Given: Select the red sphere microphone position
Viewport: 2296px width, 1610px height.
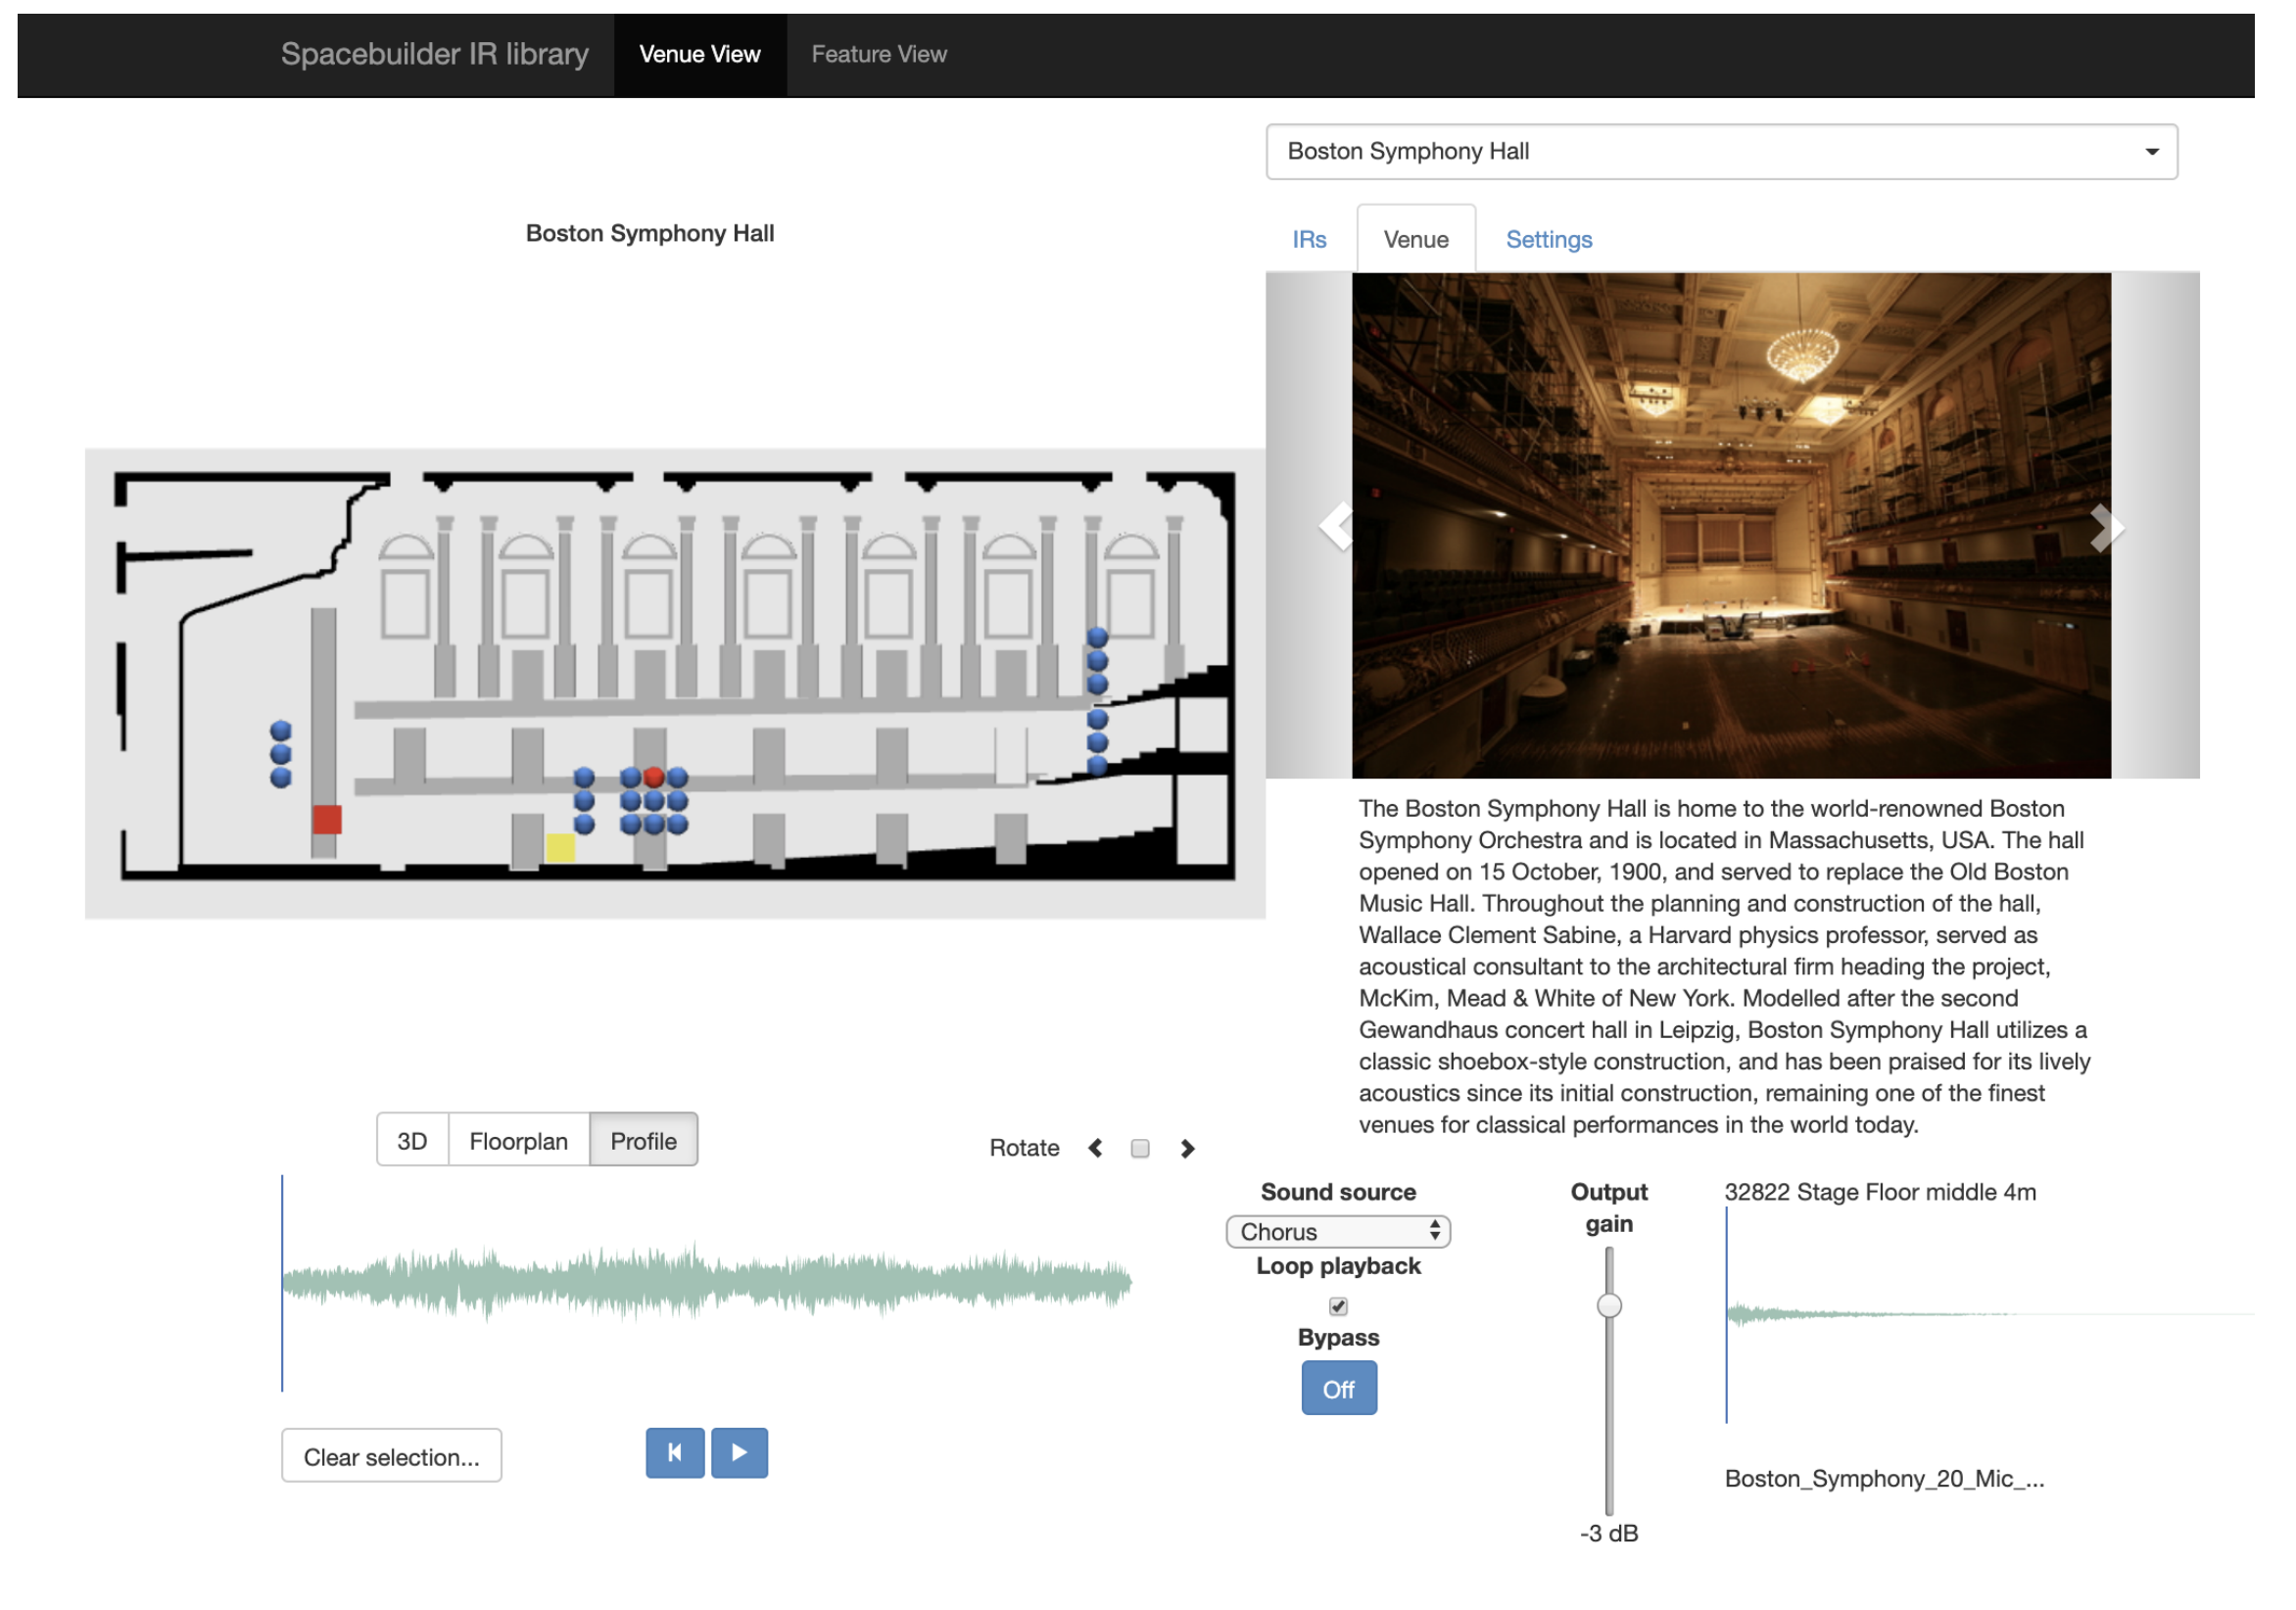Looking at the screenshot, I should (654, 777).
